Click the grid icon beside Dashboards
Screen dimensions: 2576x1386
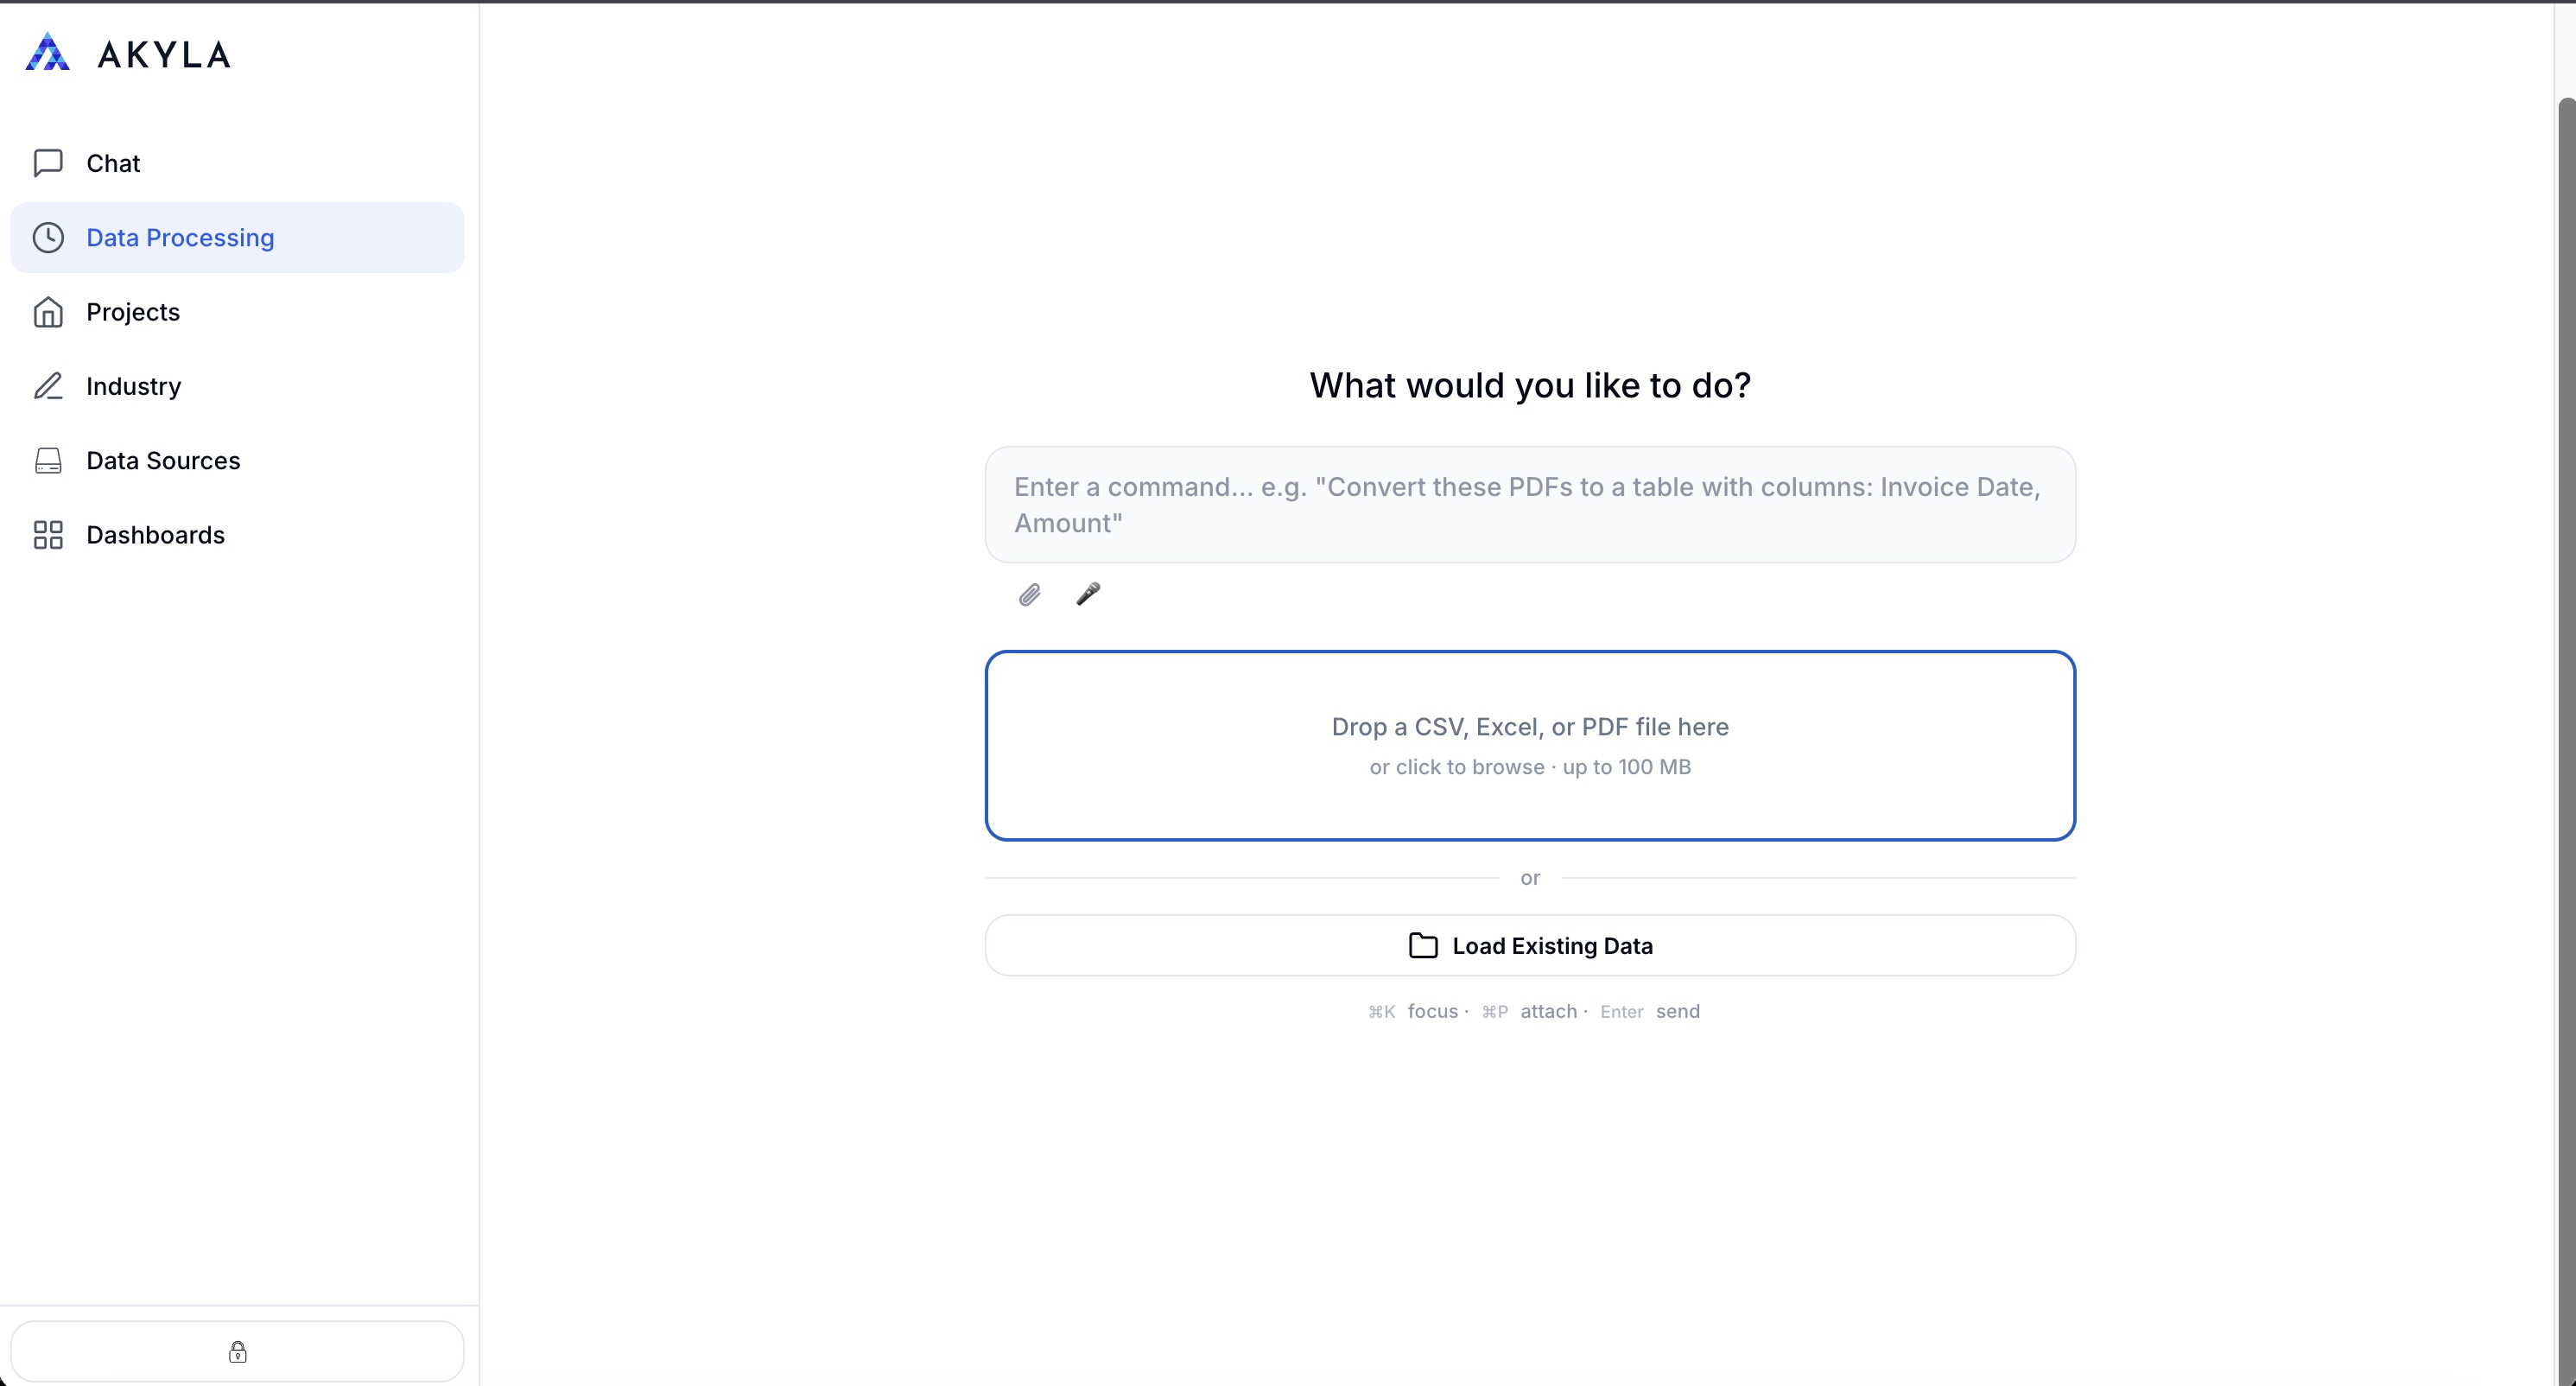[48, 535]
